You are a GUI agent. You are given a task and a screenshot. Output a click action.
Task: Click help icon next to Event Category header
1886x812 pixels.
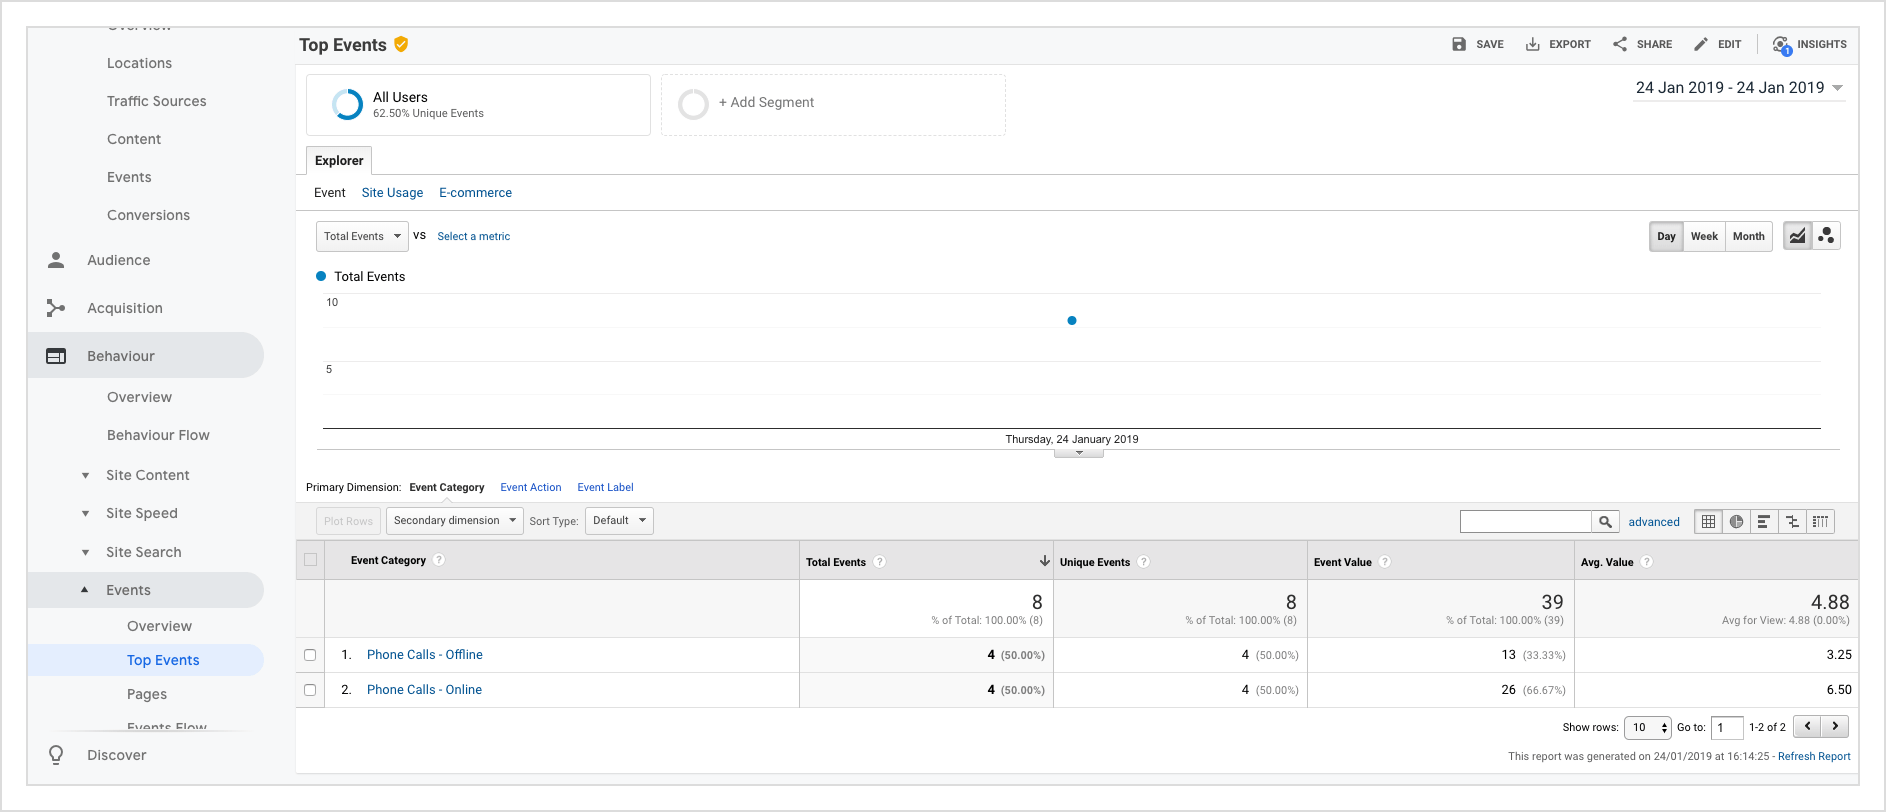click(x=439, y=560)
